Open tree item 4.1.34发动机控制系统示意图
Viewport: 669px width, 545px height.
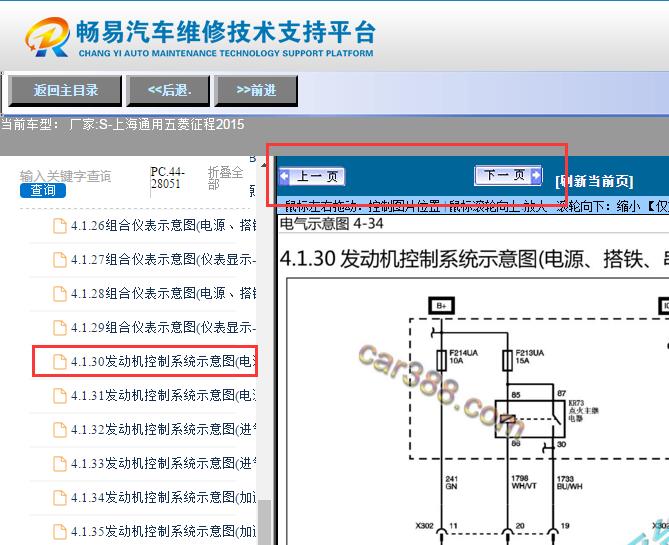163,498
